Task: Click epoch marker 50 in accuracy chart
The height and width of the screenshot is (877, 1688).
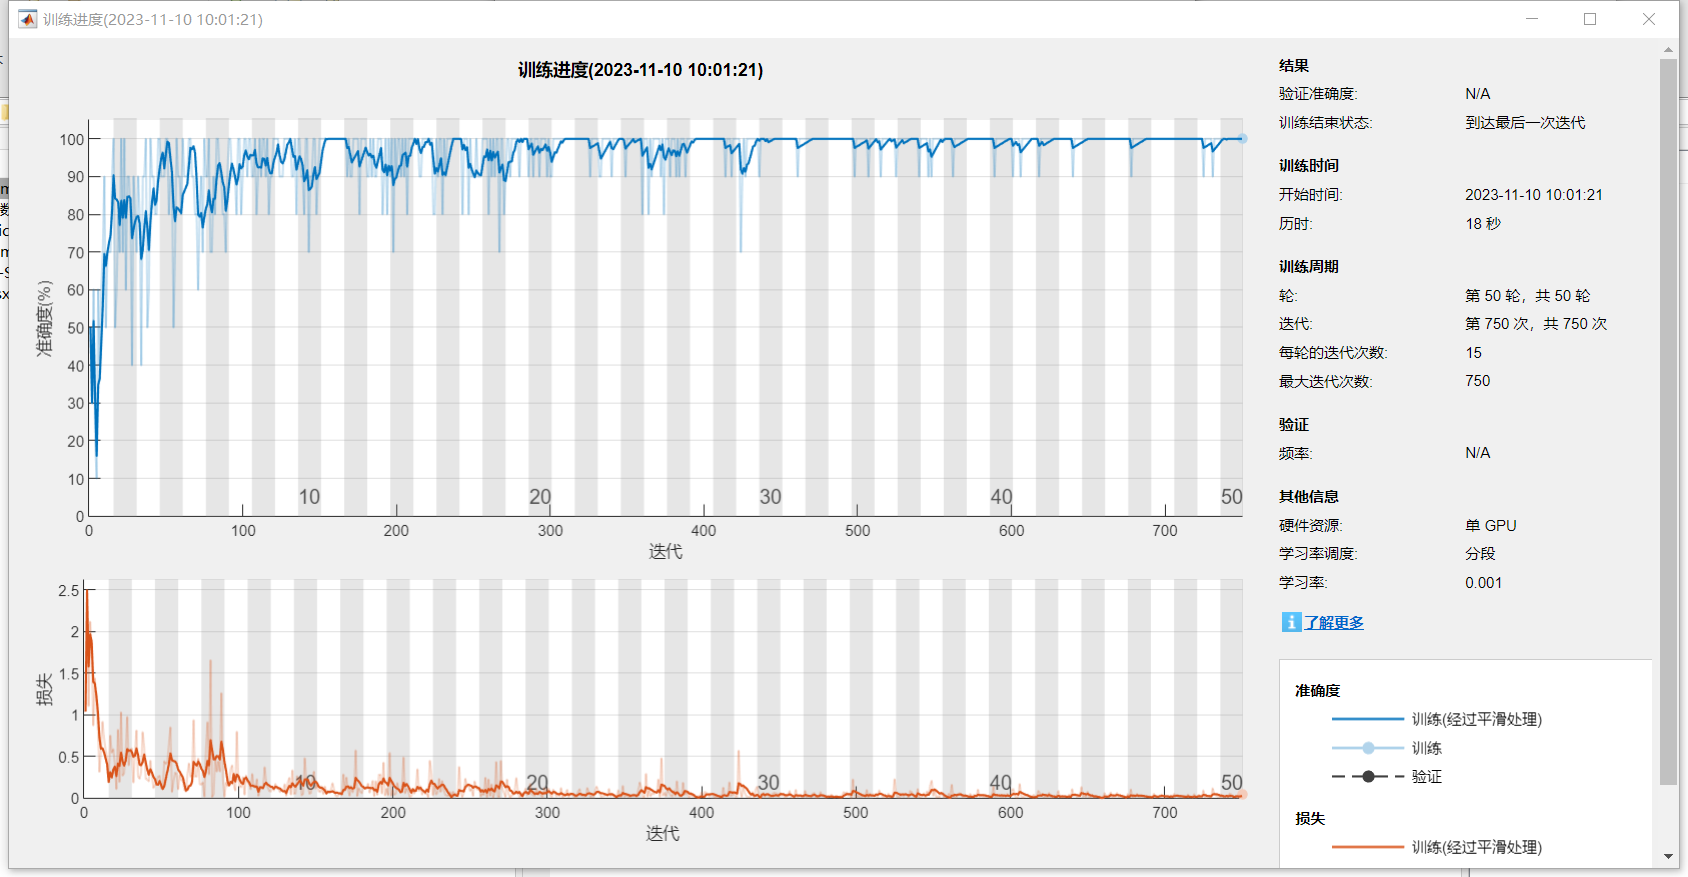Action: [x=1231, y=497]
